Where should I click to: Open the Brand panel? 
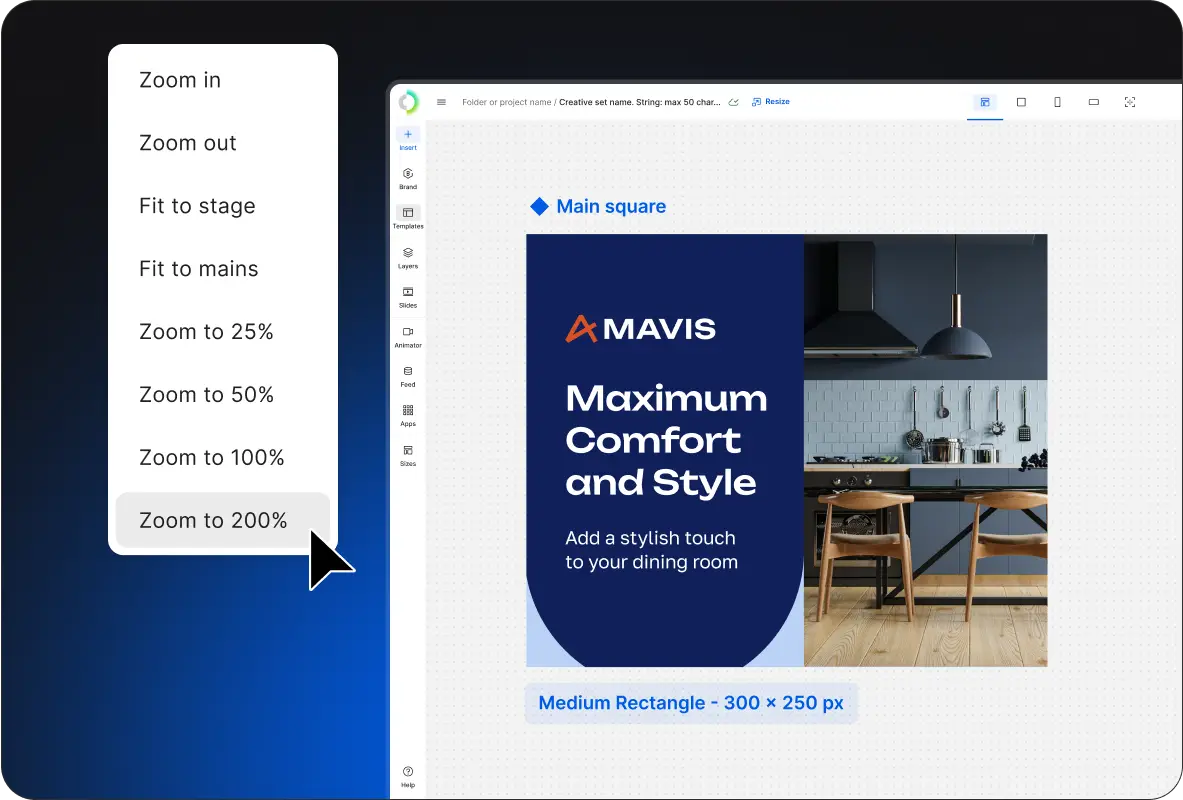408,179
